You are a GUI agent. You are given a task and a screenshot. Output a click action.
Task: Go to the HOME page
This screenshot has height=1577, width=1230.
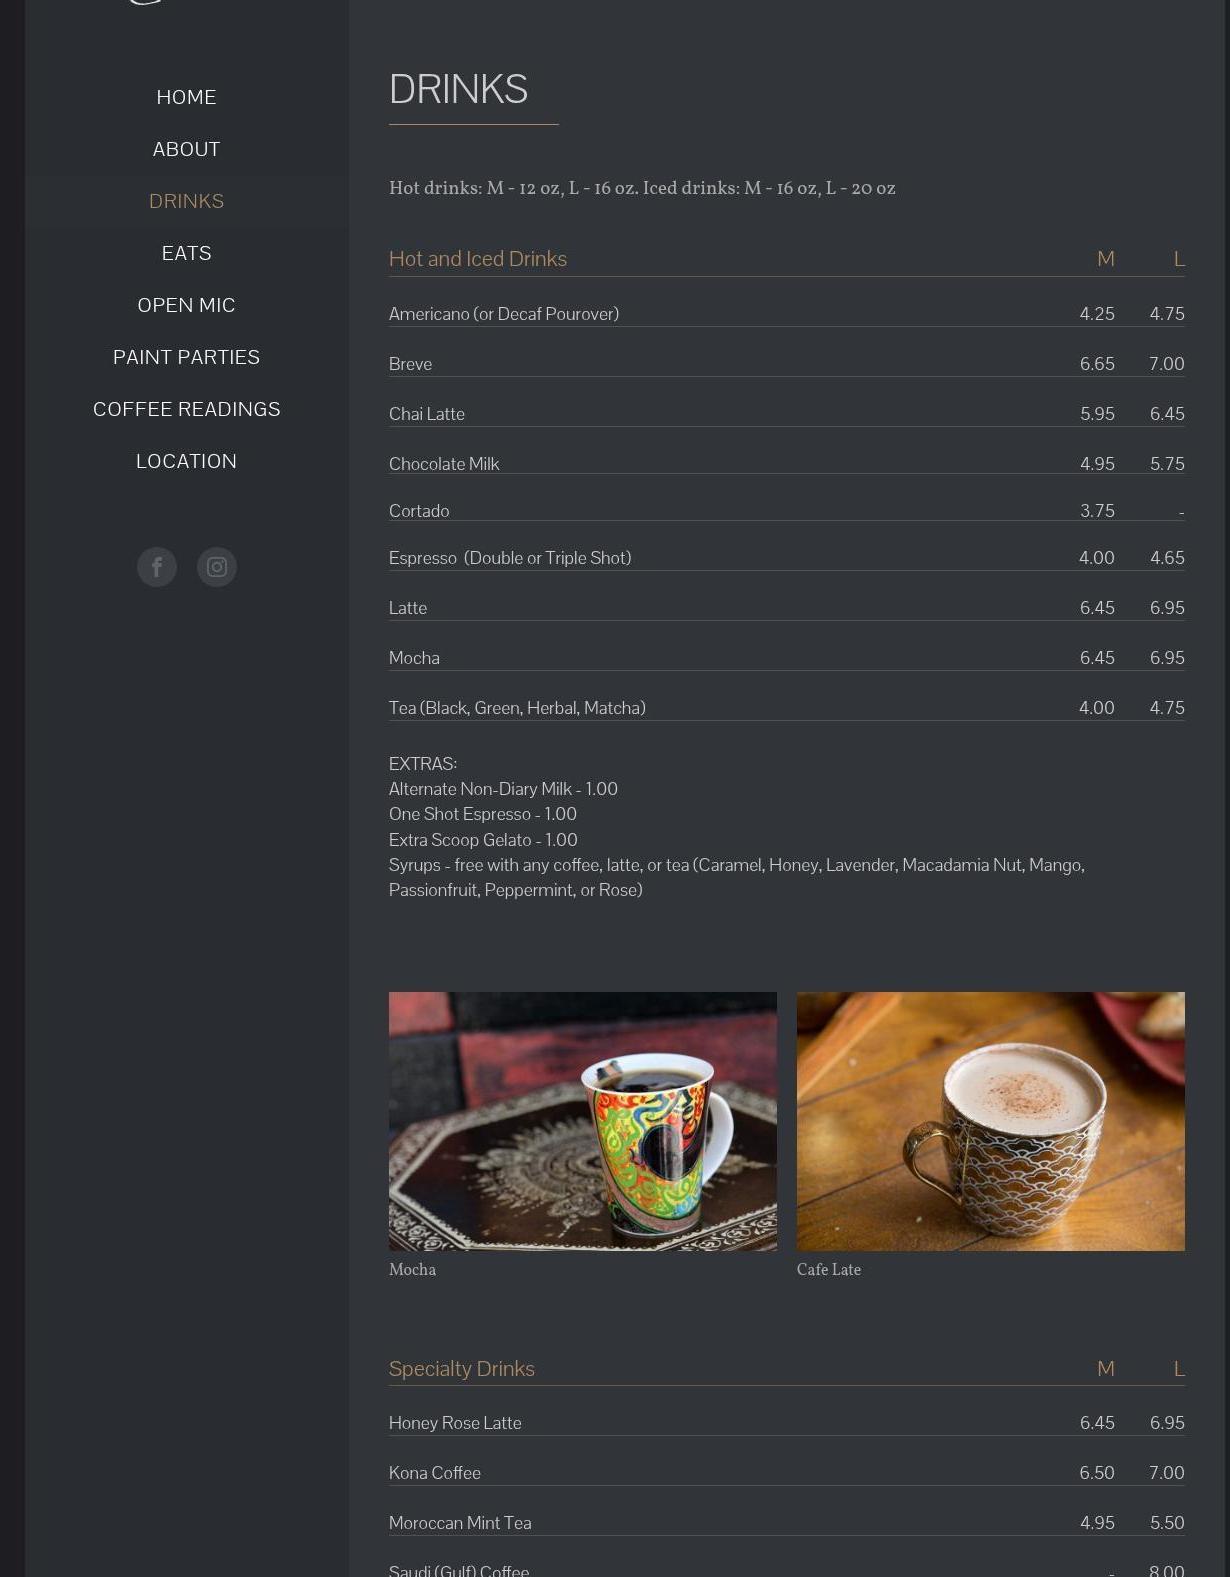187,97
